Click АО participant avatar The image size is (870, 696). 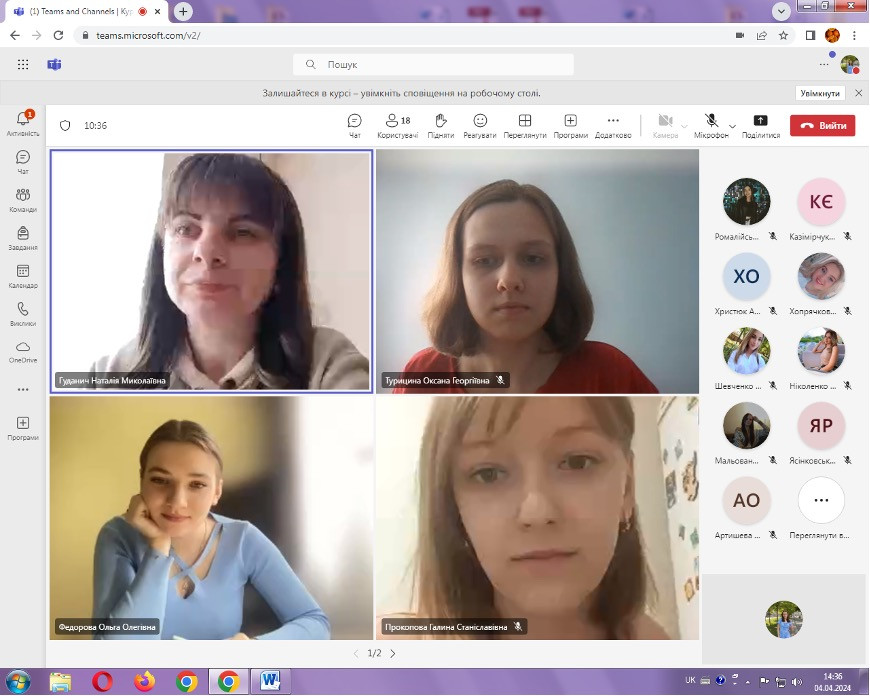click(746, 500)
